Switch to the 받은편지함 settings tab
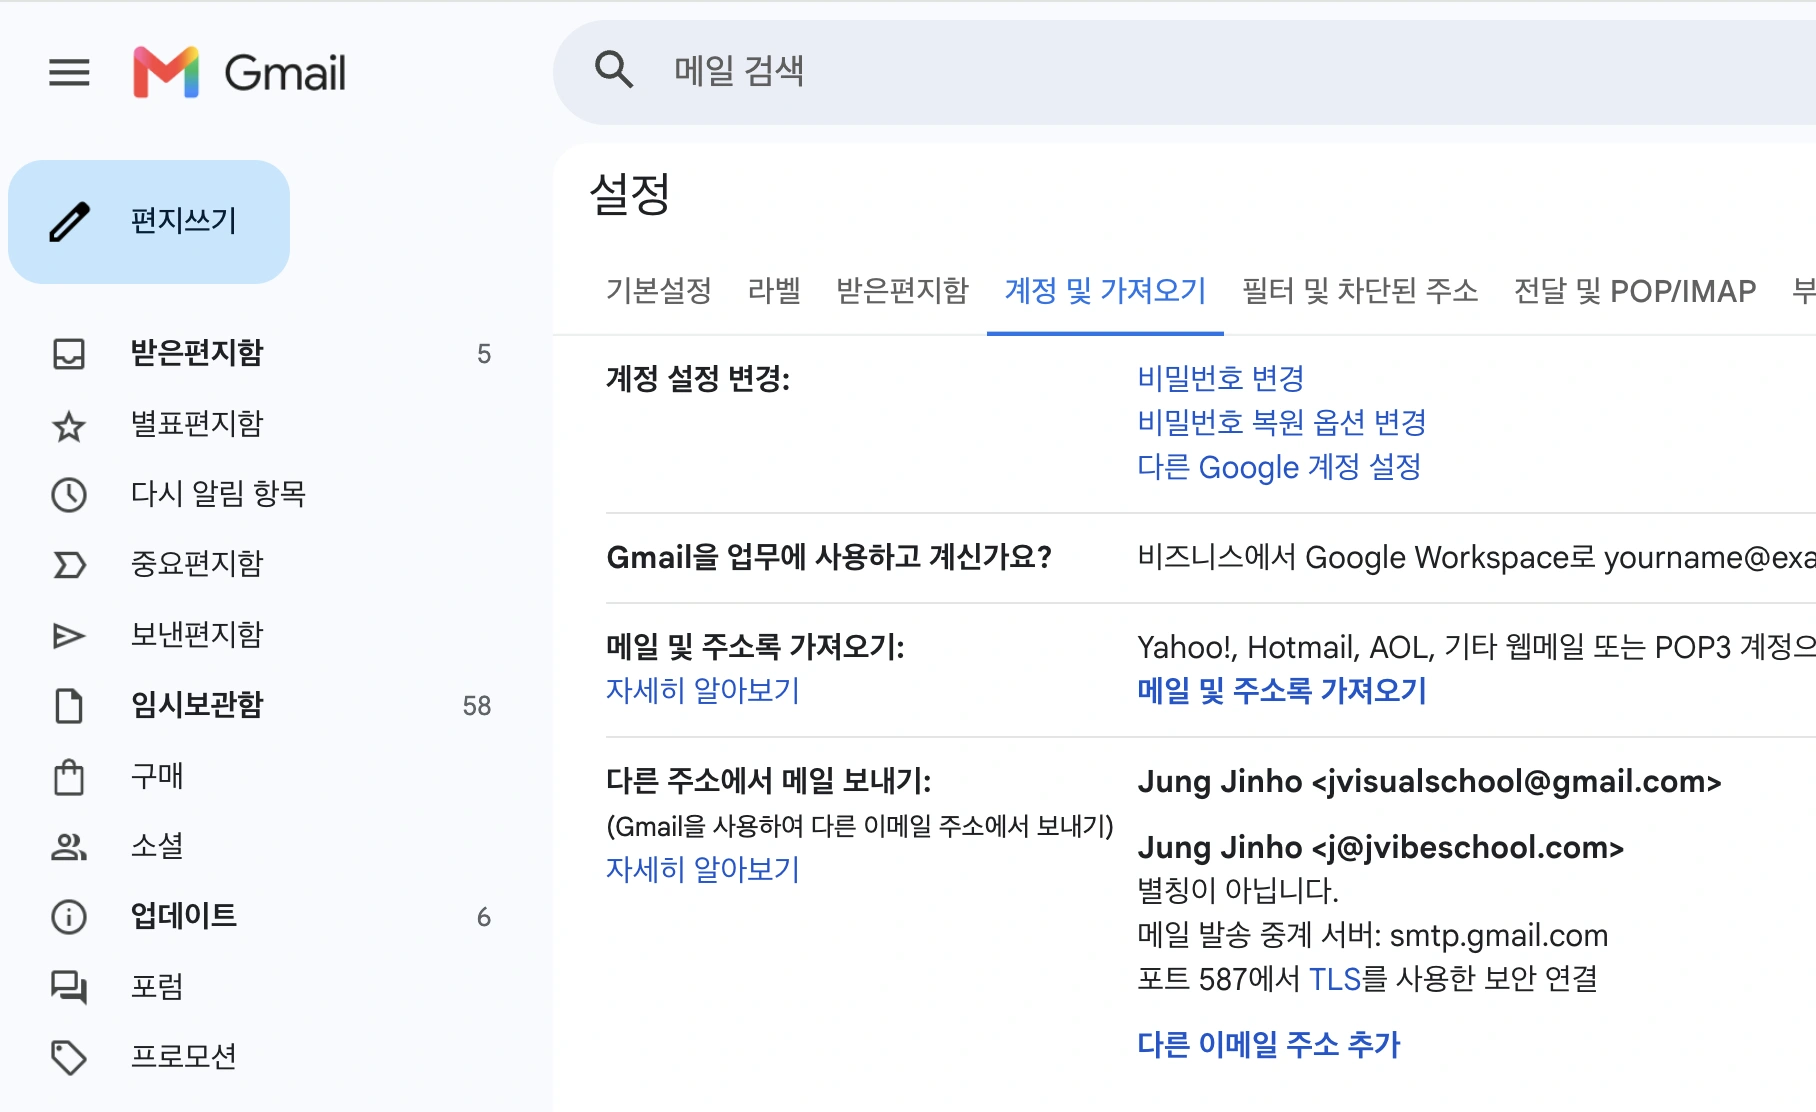 point(902,291)
